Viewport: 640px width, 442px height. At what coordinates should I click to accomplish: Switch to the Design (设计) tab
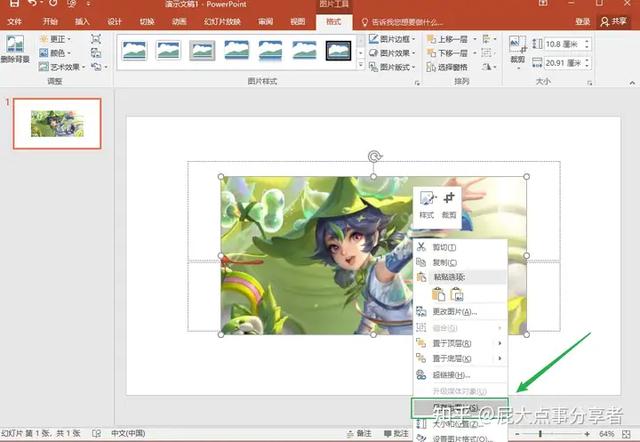coord(114,22)
